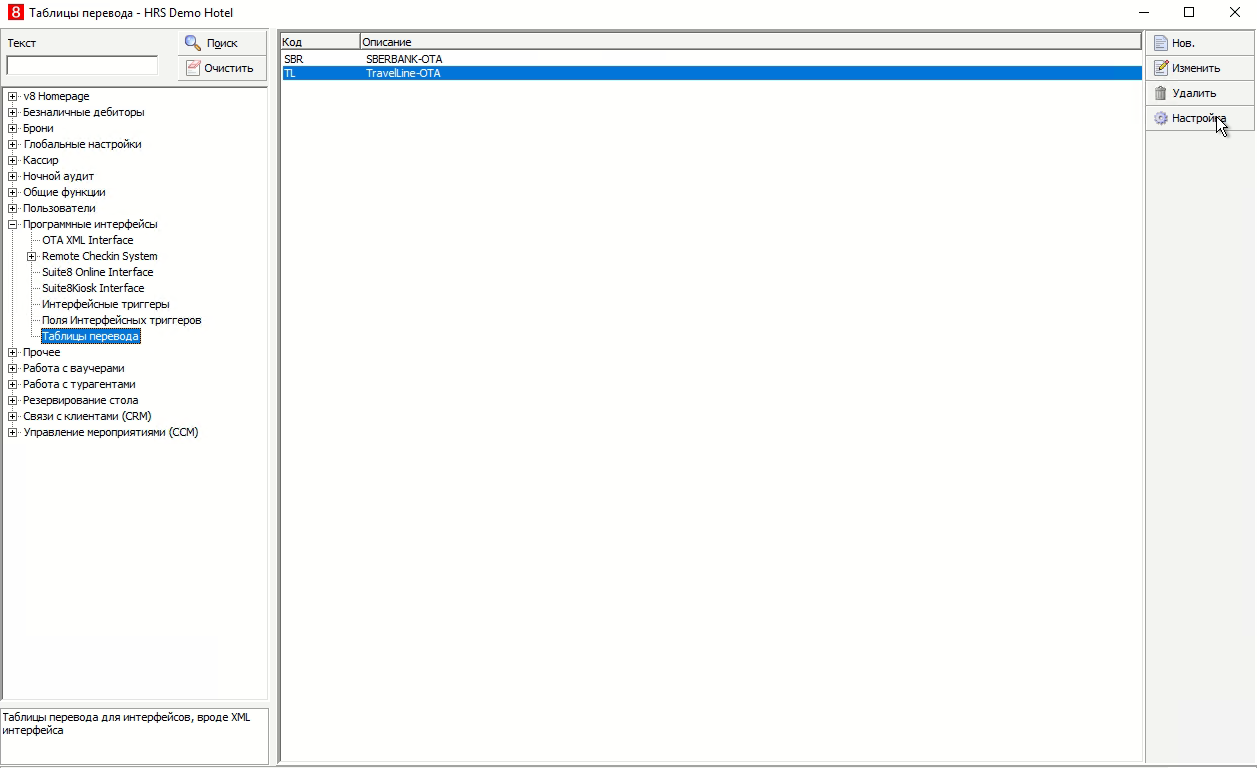The image size is (1257, 768).
Task: Select Пользователи tree label
Action: click(x=60, y=208)
